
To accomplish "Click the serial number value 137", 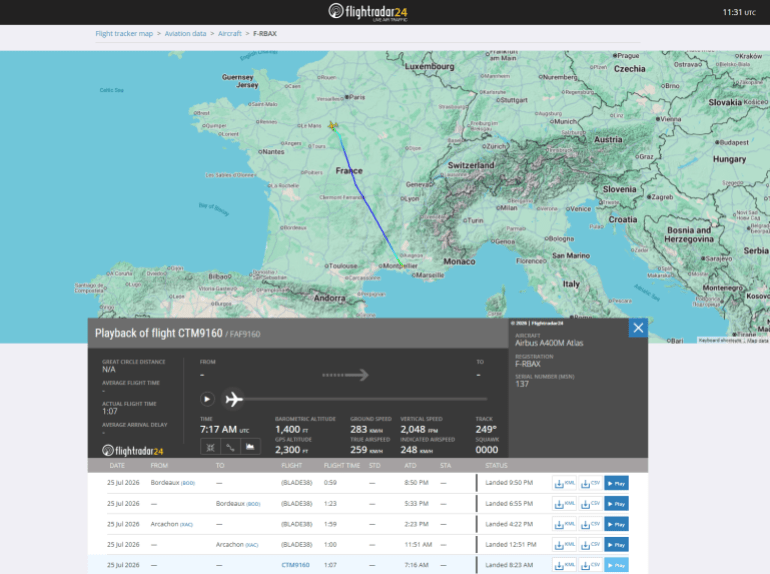I will [x=522, y=384].
